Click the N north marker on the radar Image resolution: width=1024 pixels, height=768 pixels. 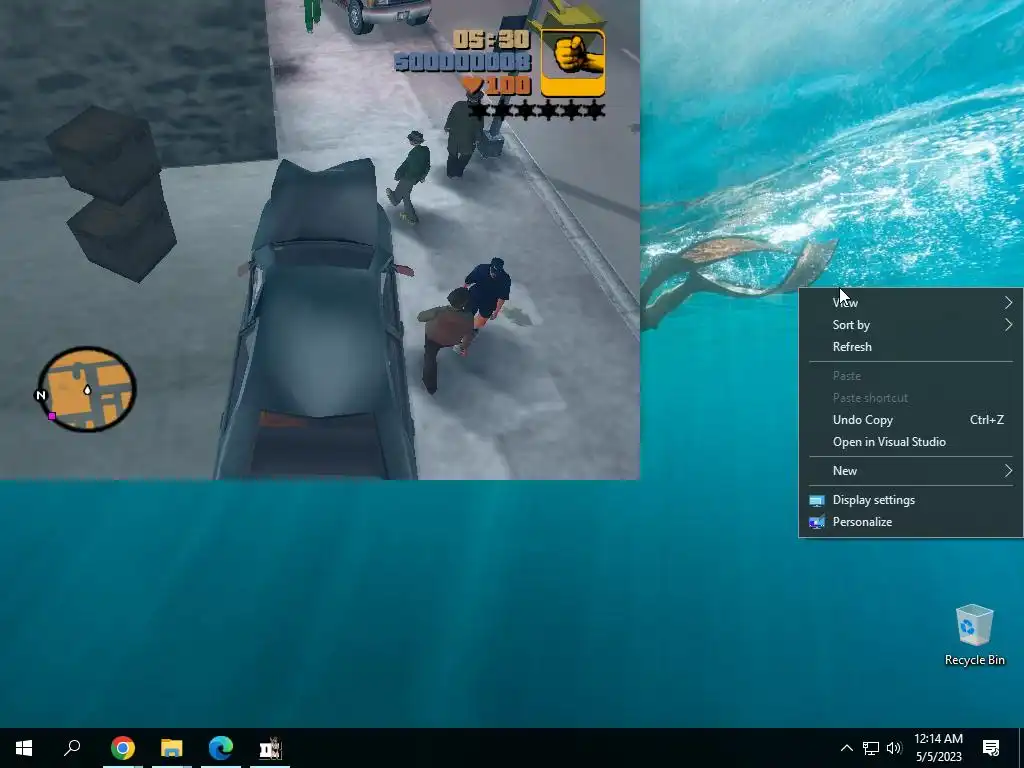pyautogui.click(x=40, y=395)
